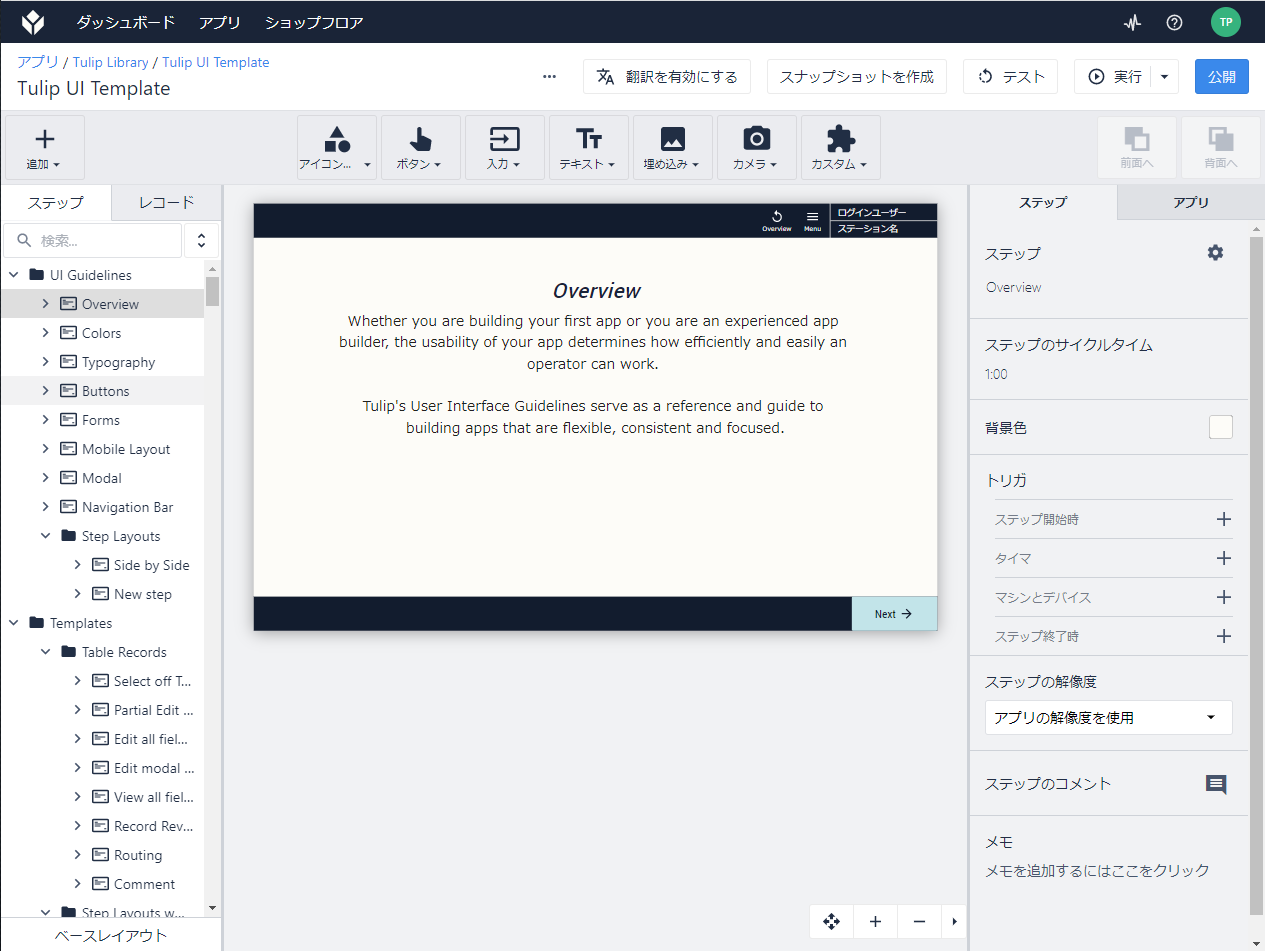Add a ステップ終了時 trigger with plus
Viewport: 1265px width, 951px height.
click(1223, 636)
